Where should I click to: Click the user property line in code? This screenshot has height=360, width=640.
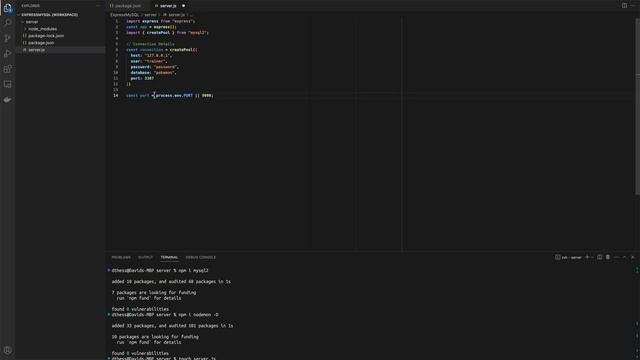click(x=149, y=61)
